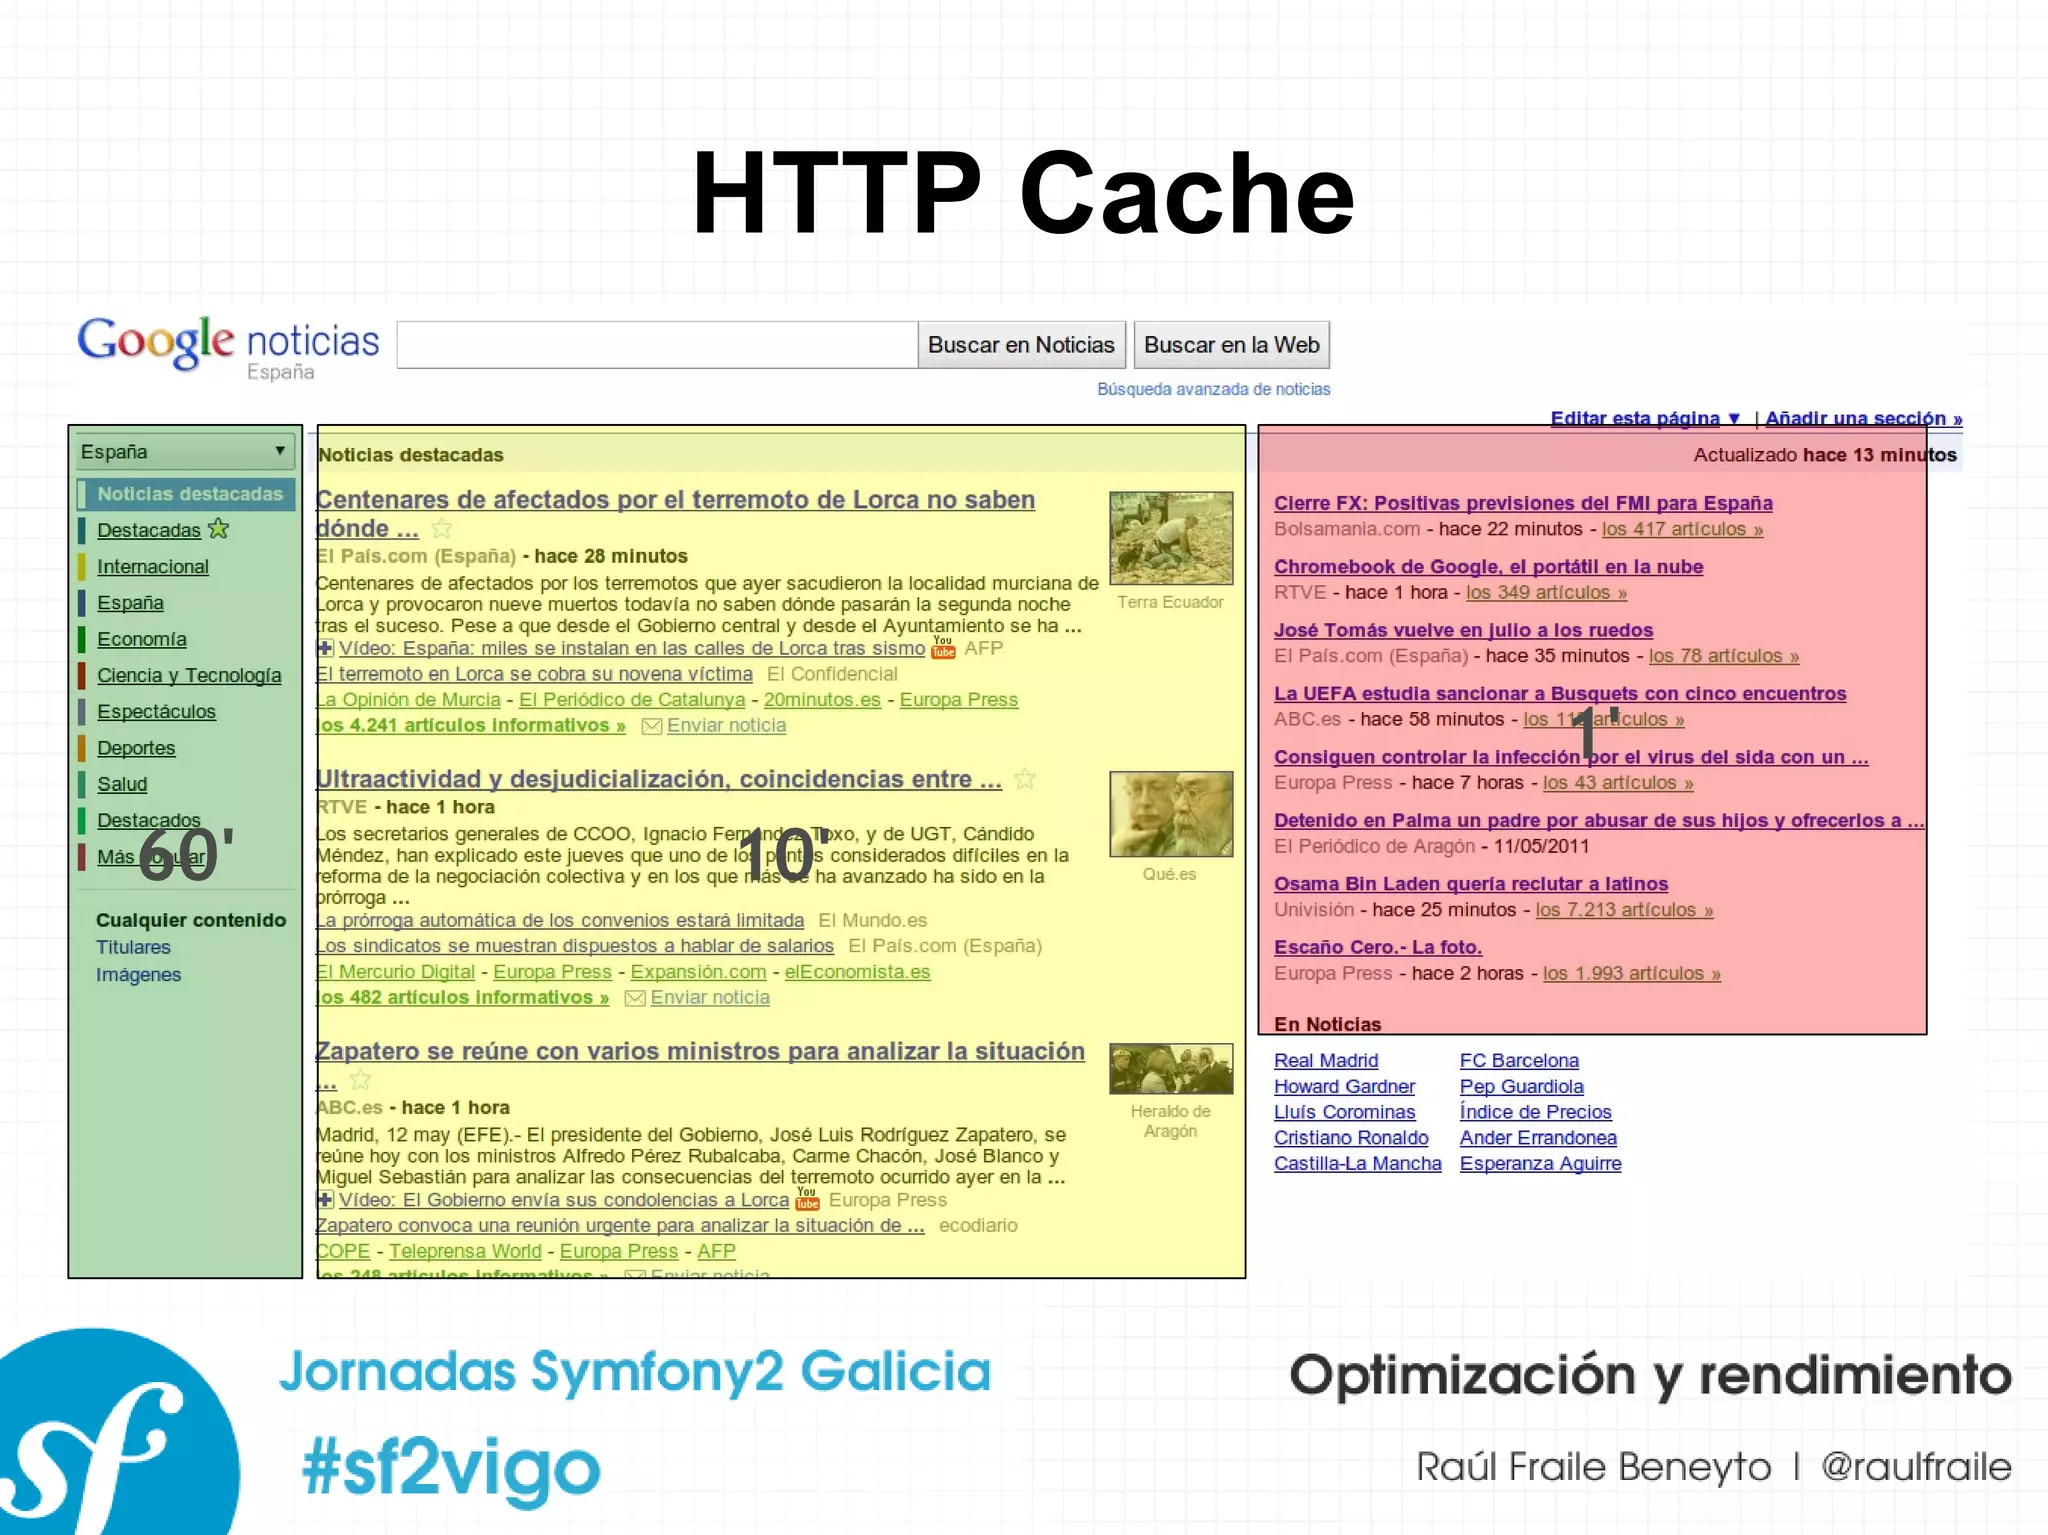Click the news search input field
The image size is (2048, 1535).
pyautogui.click(x=657, y=345)
